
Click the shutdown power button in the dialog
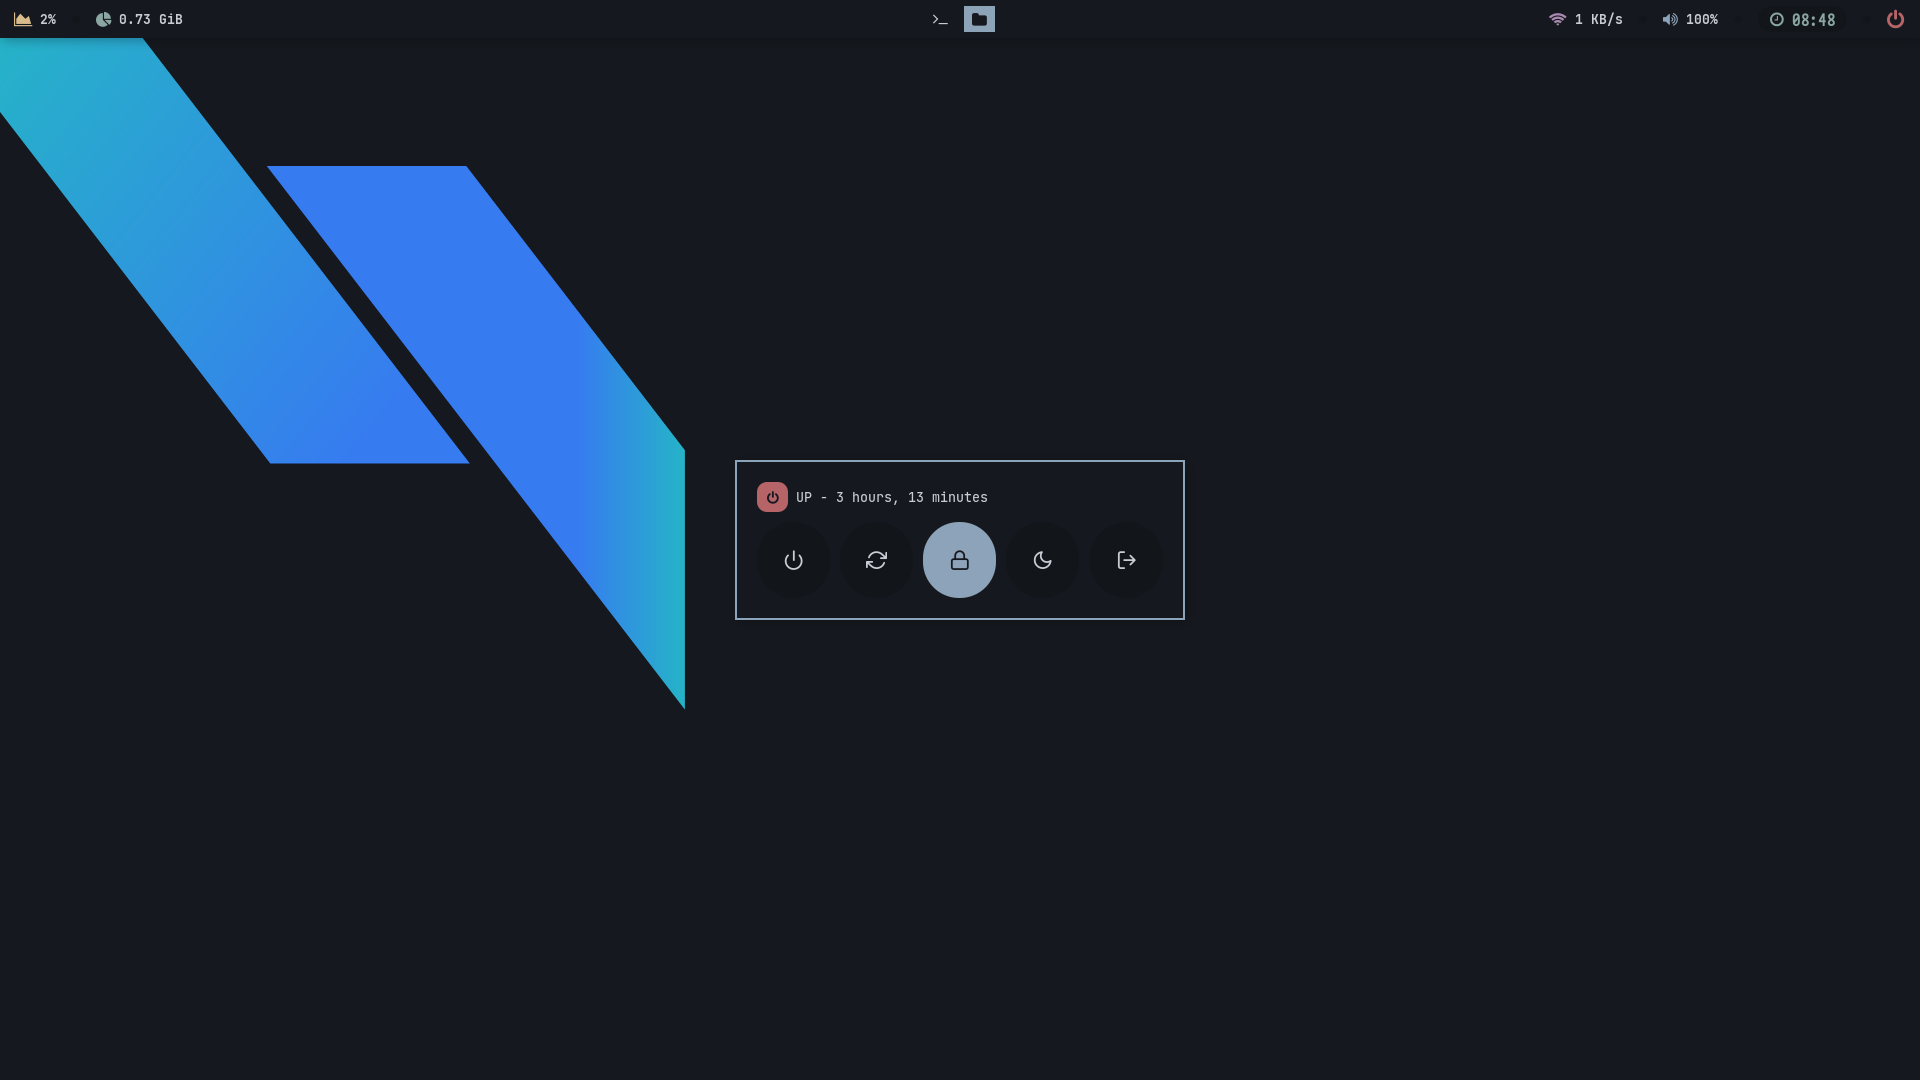coord(793,560)
